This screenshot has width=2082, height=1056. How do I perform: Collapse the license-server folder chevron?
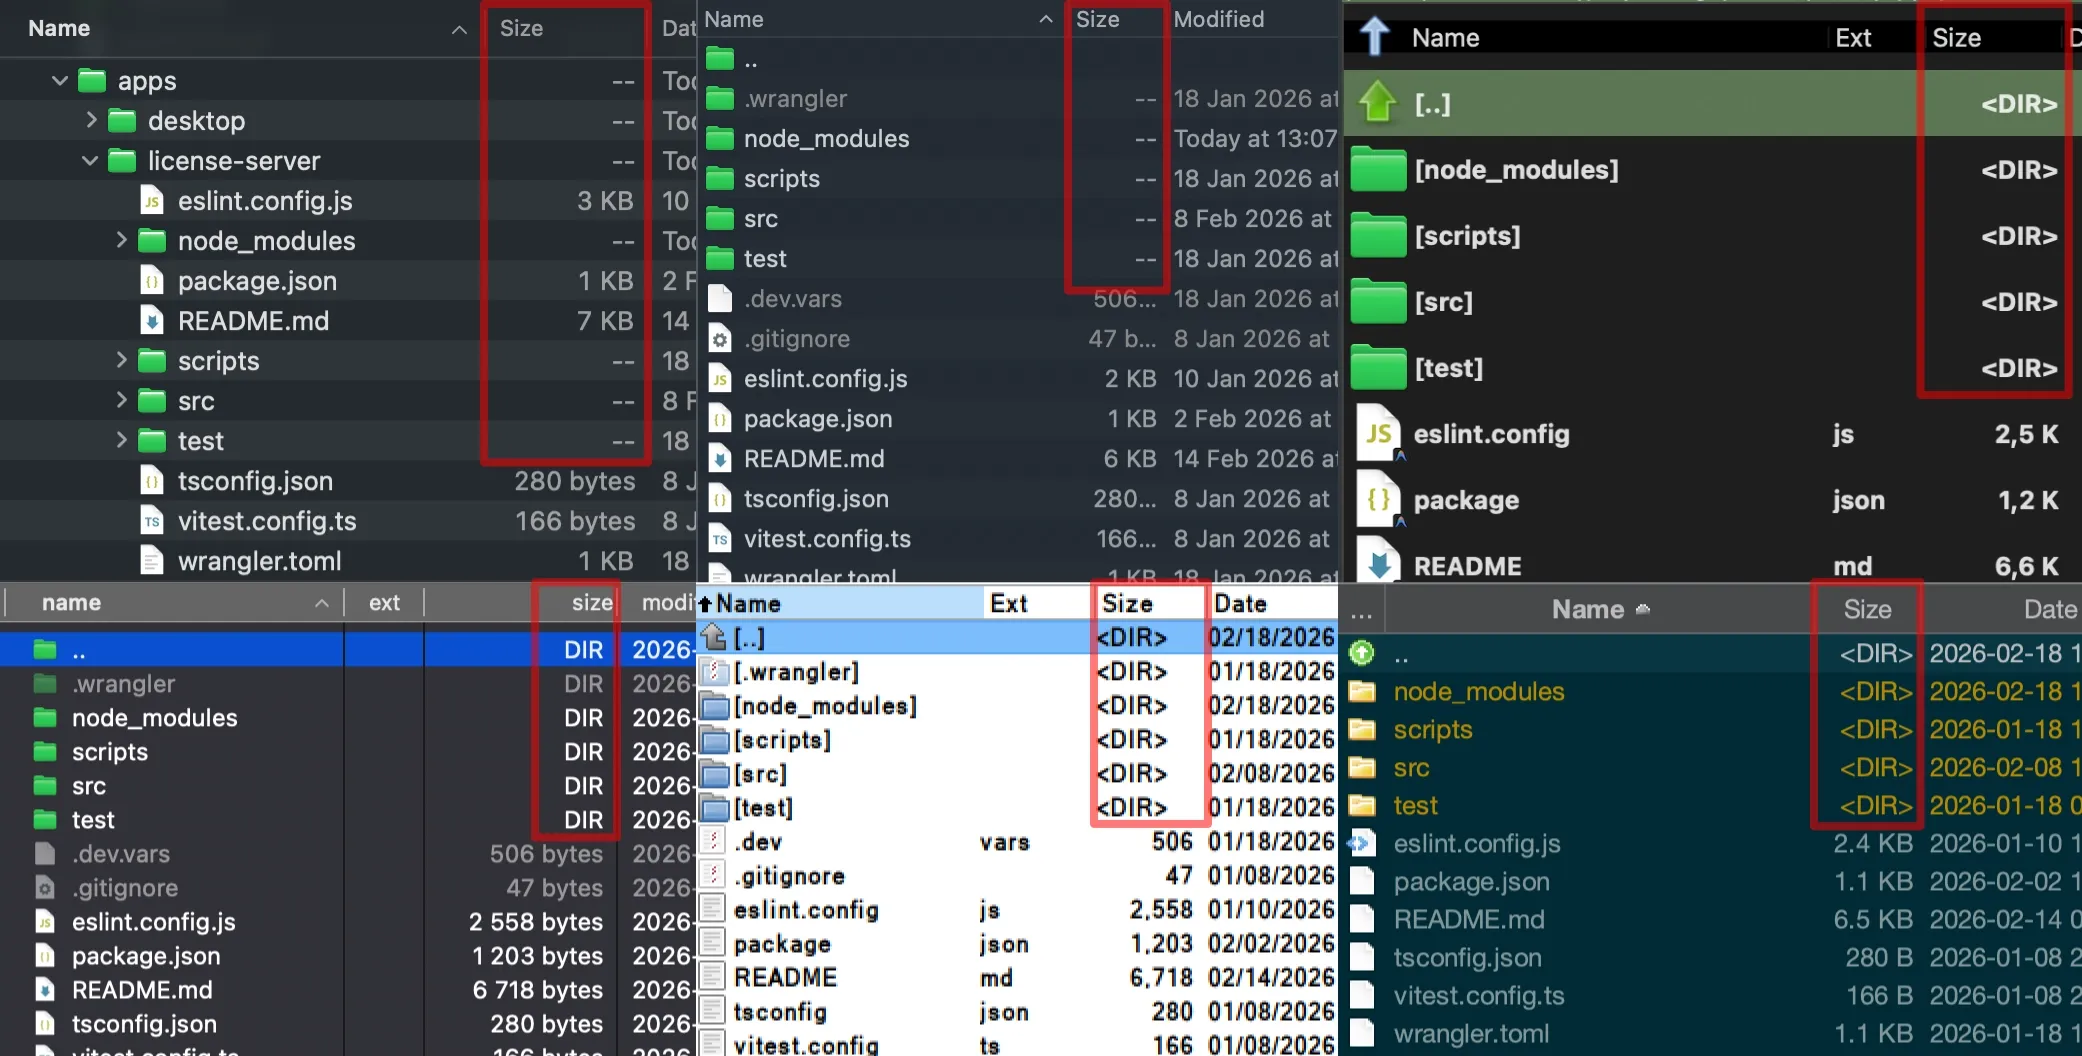tap(90, 160)
